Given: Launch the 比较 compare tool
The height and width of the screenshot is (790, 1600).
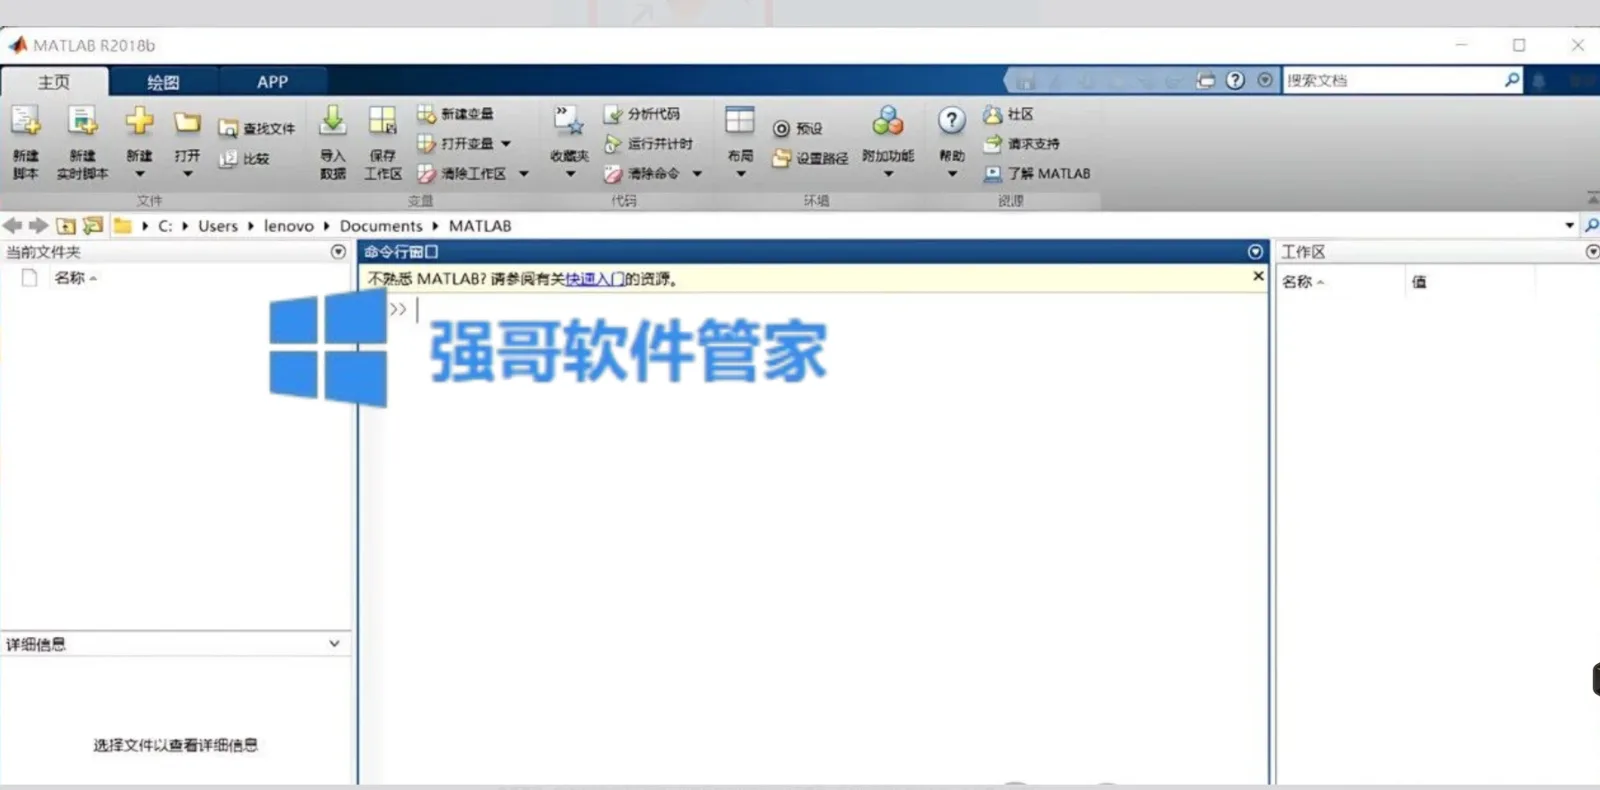Looking at the screenshot, I should pos(245,159).
